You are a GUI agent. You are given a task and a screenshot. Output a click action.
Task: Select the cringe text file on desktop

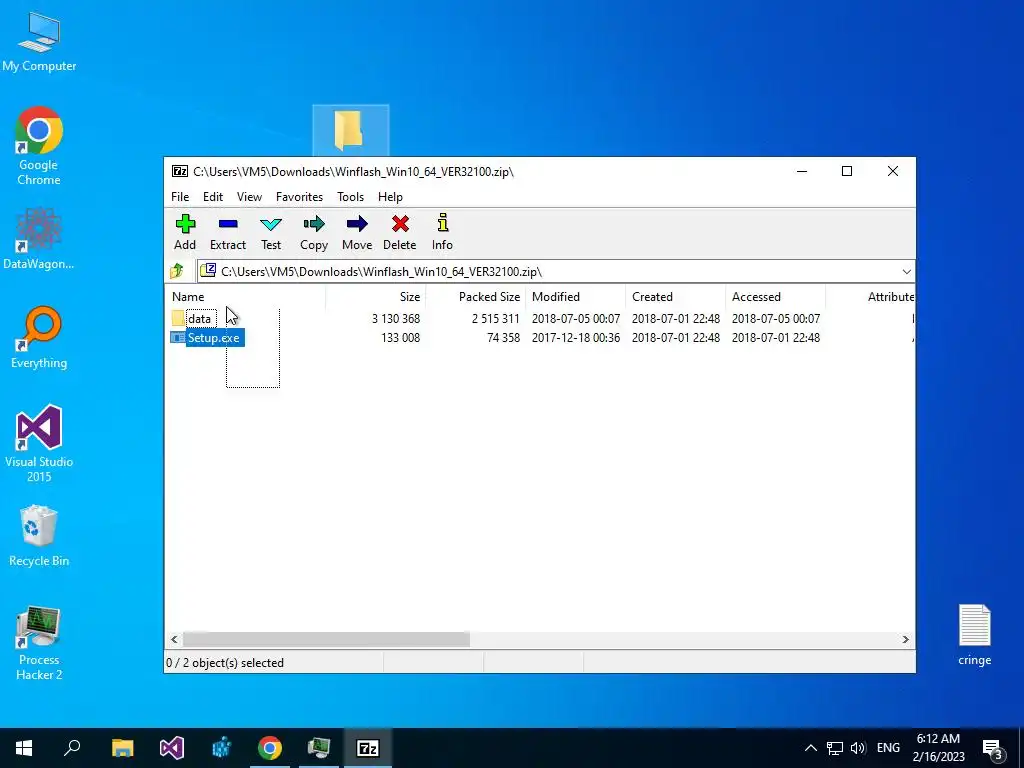(974, 635)
